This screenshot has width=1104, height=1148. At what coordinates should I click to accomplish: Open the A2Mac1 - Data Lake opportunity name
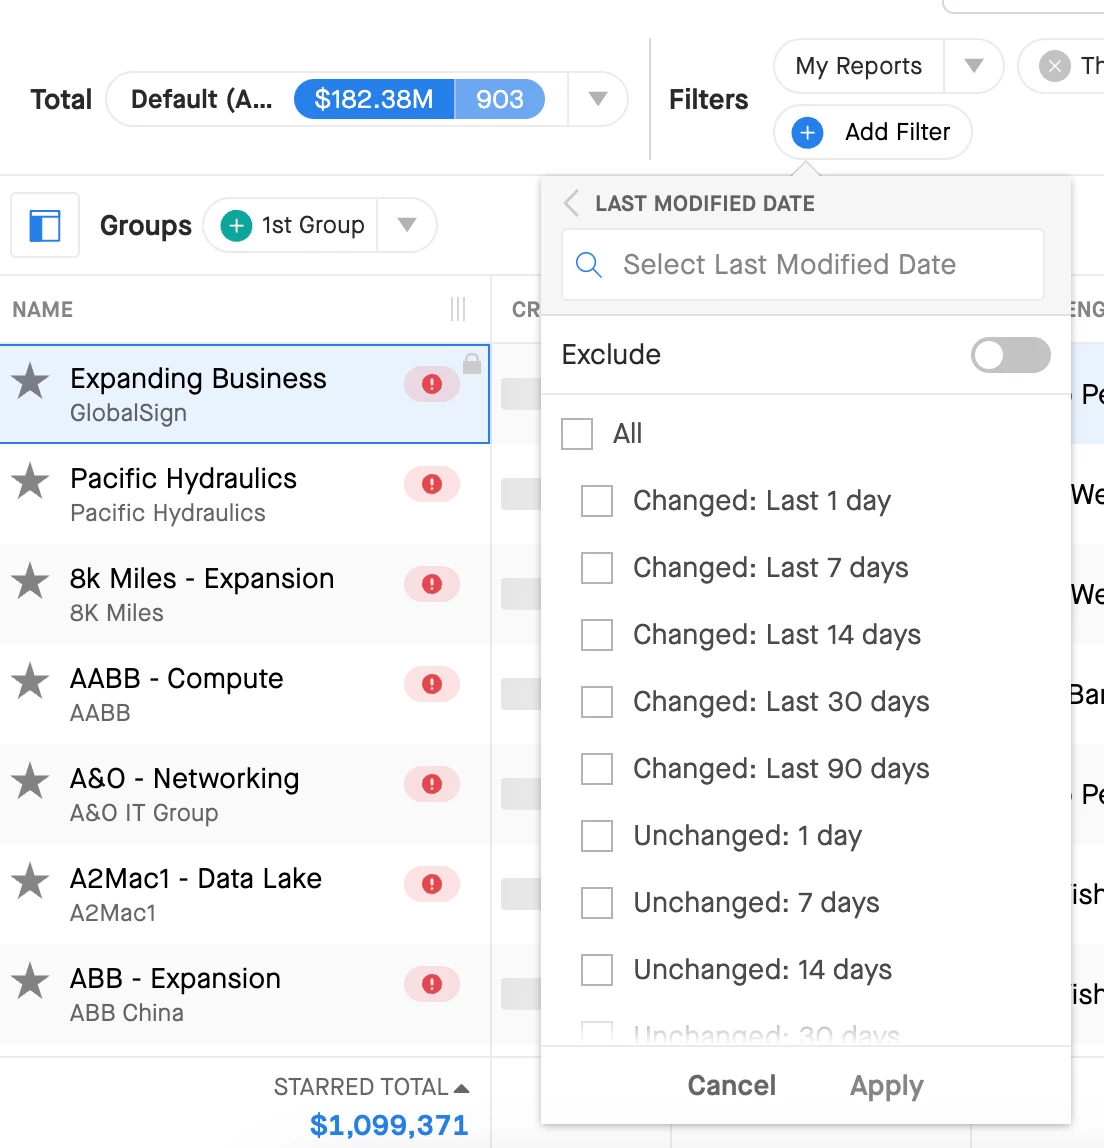coord(195,879)
